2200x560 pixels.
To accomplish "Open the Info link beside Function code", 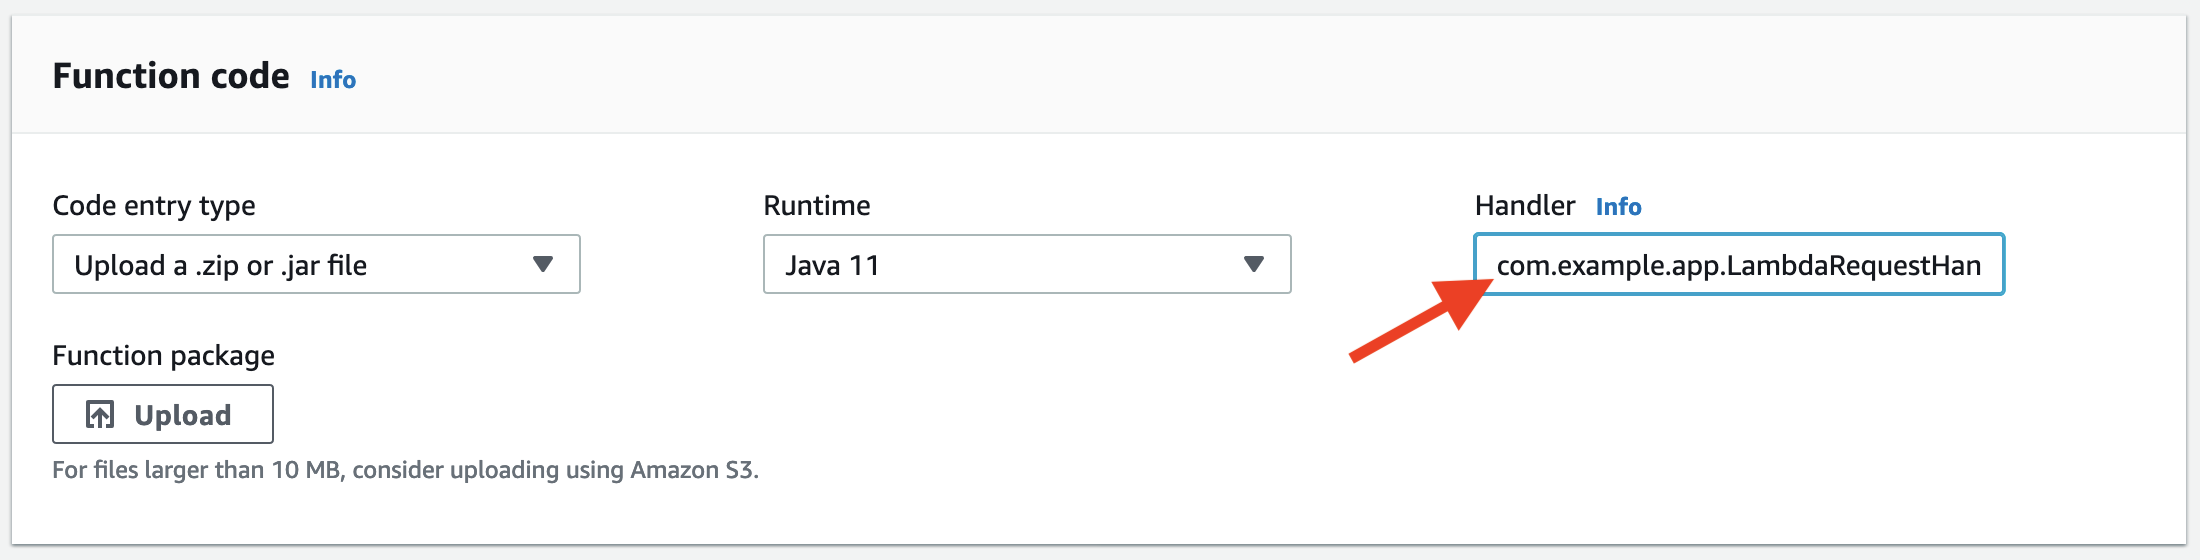I will [x=333, y=80].
